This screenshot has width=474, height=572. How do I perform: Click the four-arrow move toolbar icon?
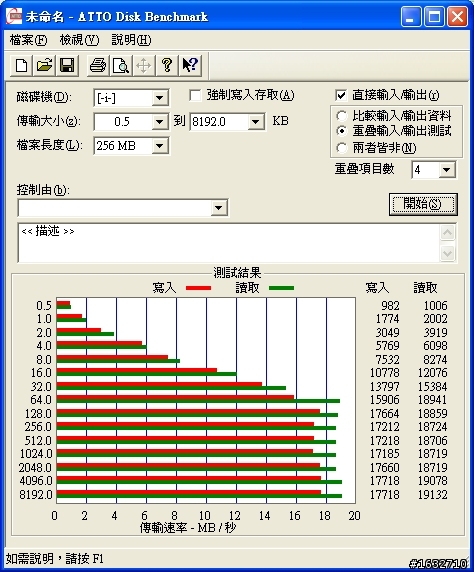[143, 66]
